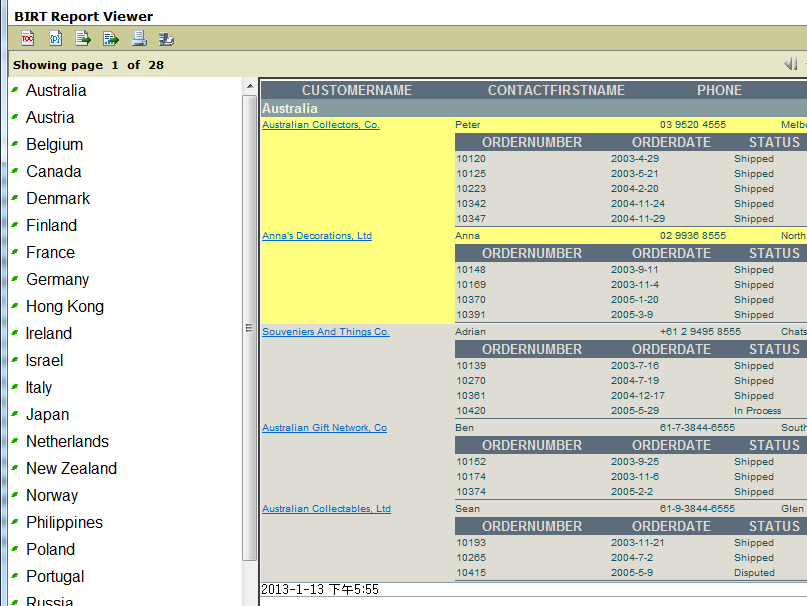
Task: Open the Anna's Decorations, Ltd link
Action: tap(317, 236)
